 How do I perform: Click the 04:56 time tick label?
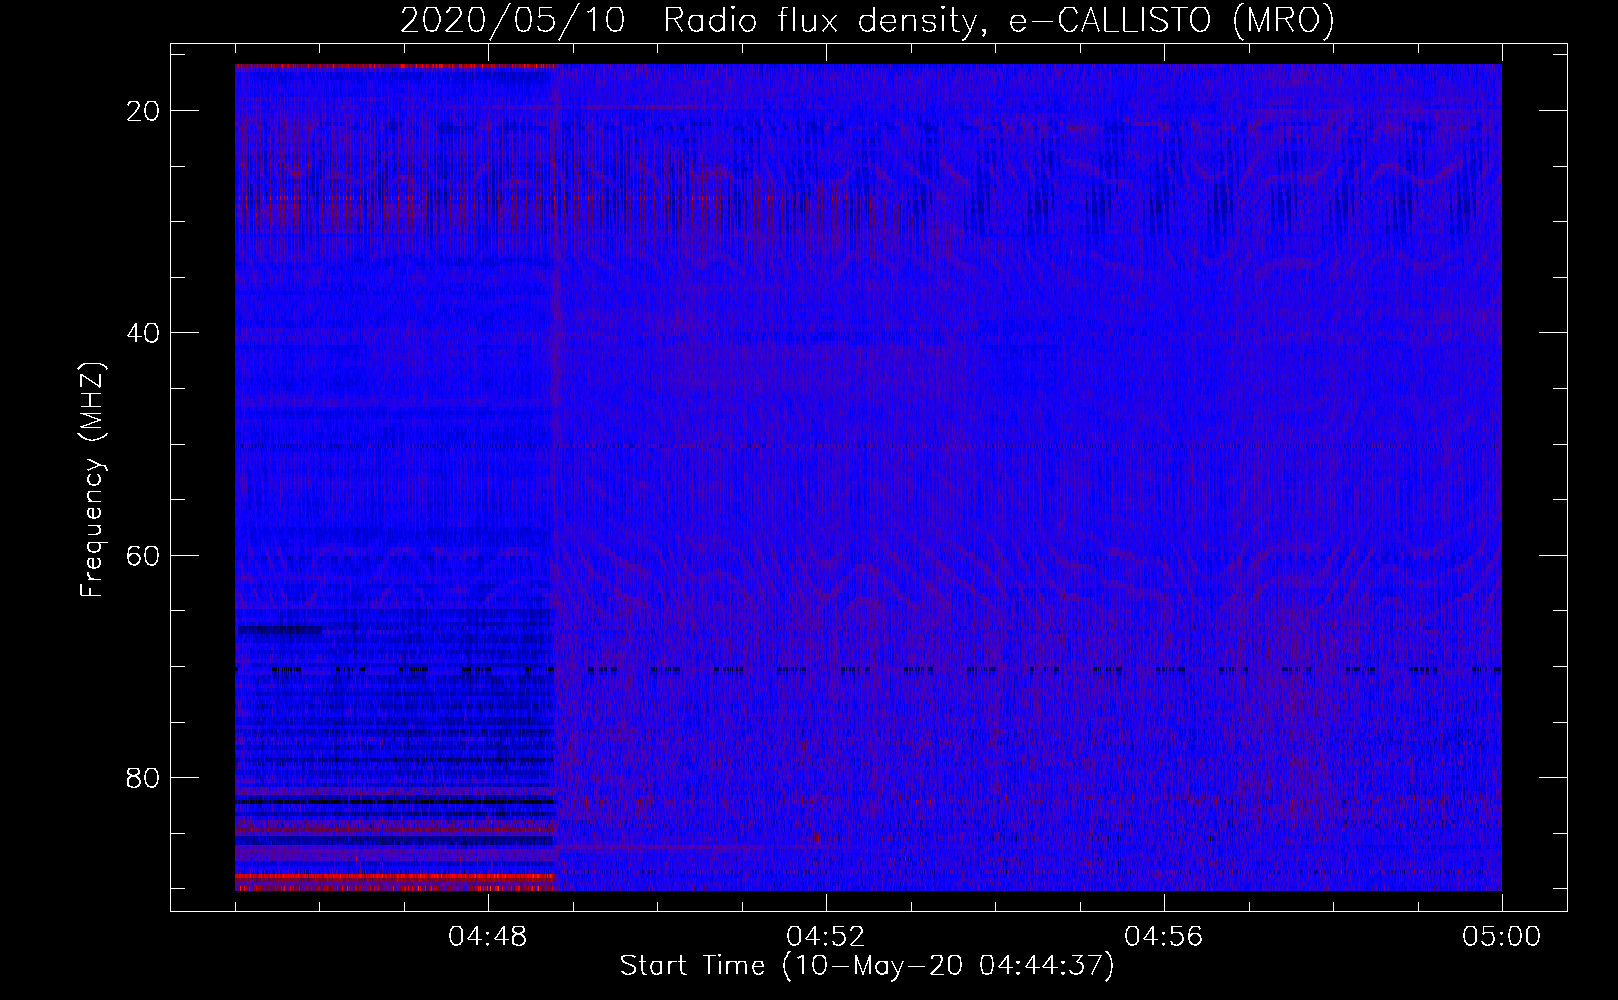coord(1164,937)
